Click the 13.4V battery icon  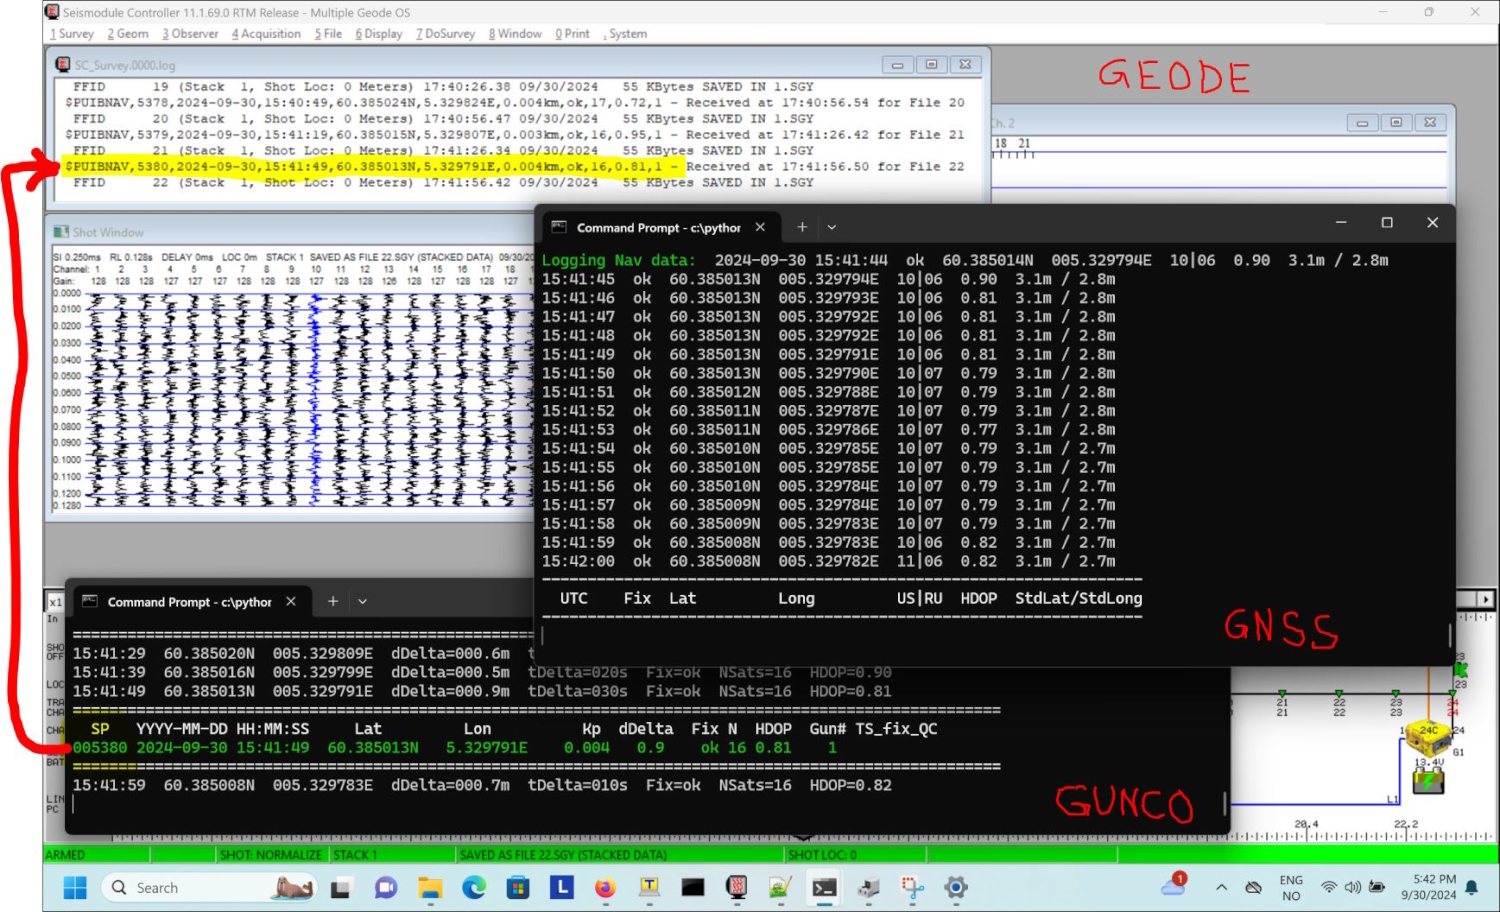[x=1428, y=781]
